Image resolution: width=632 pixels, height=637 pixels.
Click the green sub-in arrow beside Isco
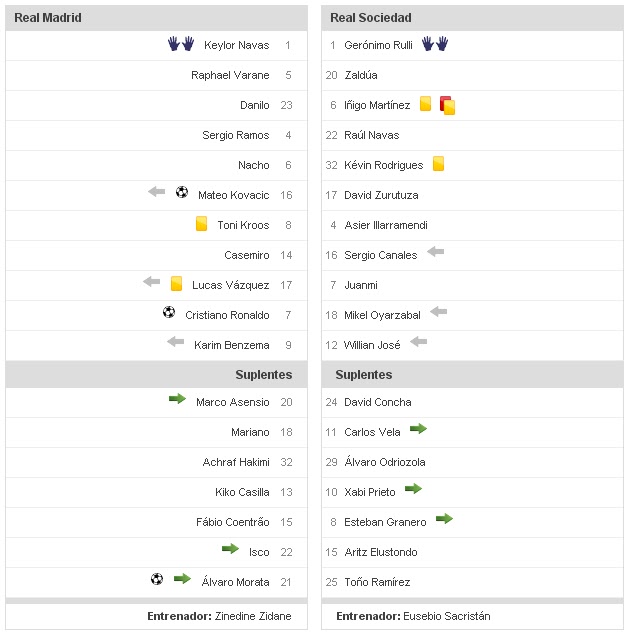tap(230, 550)
